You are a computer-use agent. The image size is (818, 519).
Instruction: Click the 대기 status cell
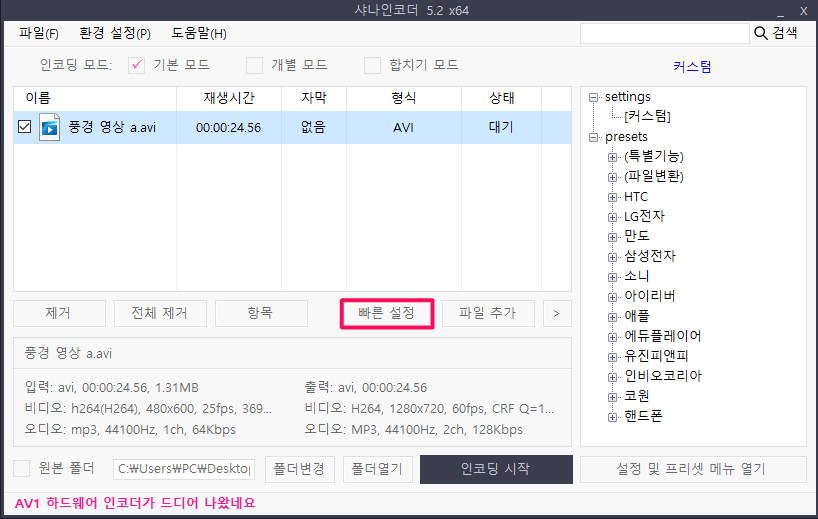501,127
